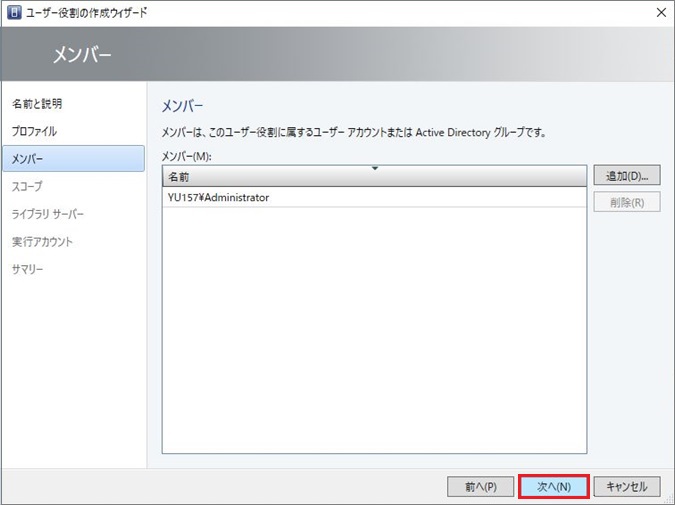Jump to the スコープ step
Image resolution: width=675 pixels, height=505 pixels.
tap(27, 186)
